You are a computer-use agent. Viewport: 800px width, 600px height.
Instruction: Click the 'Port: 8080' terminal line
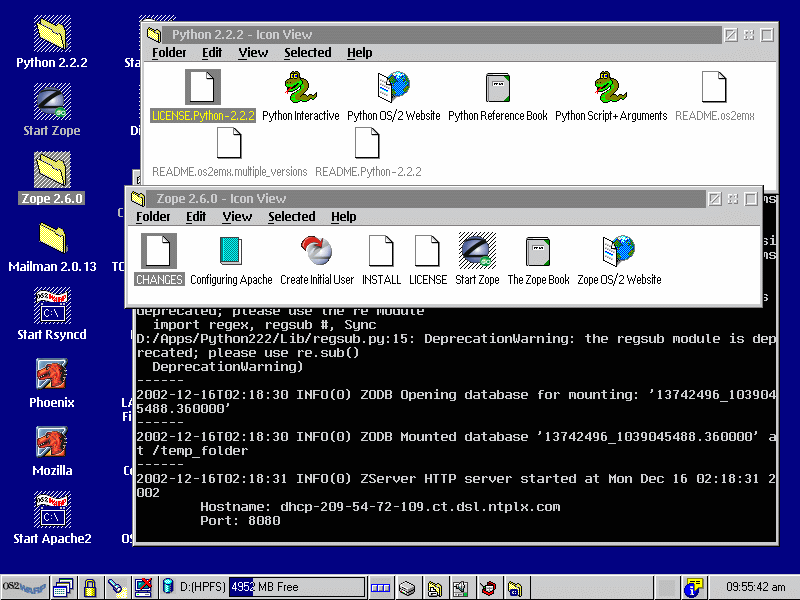(x=240, y=520)
